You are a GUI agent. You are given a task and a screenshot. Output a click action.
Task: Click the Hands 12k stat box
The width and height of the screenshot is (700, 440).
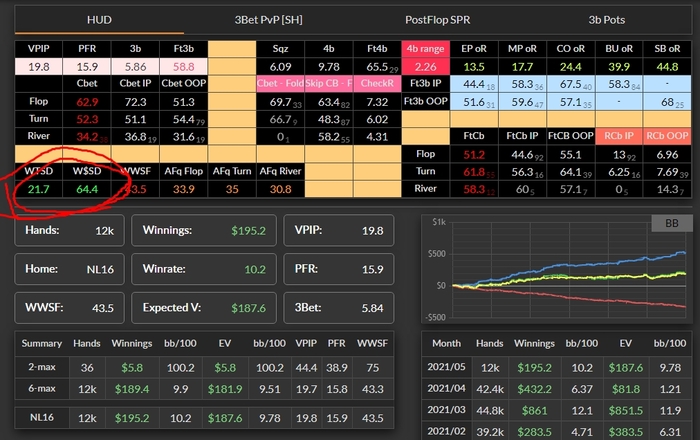(x=68, y=230)
